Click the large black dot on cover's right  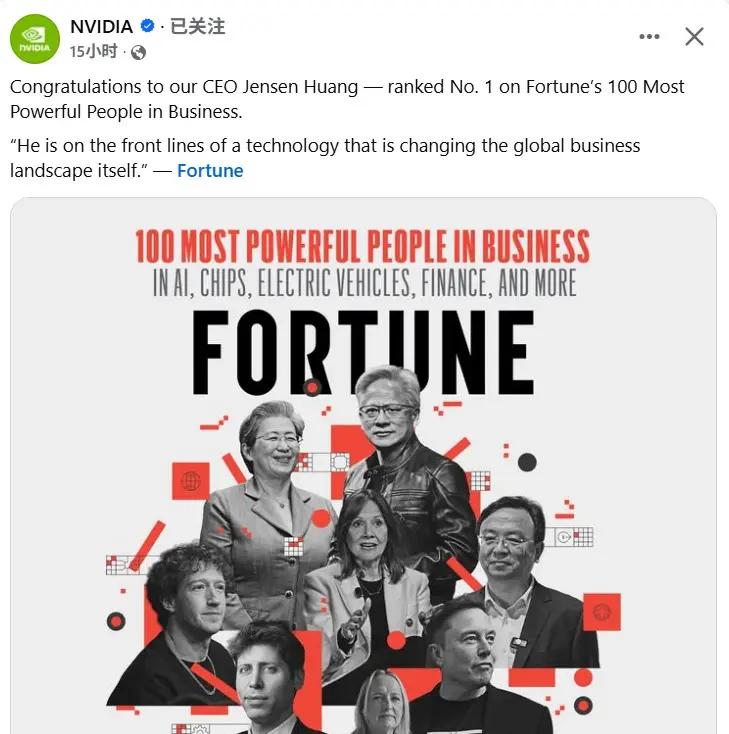[x=527, y=462]
